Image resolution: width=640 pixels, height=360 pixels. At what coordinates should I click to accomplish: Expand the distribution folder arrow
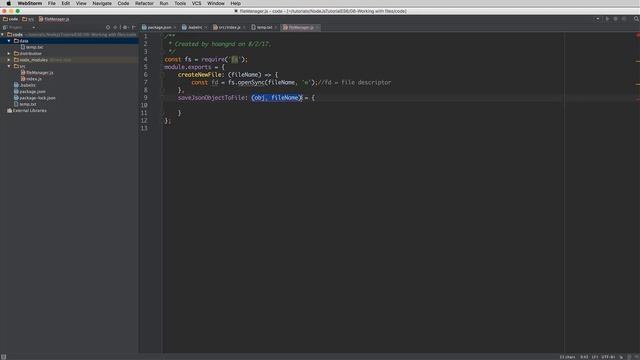9,53
